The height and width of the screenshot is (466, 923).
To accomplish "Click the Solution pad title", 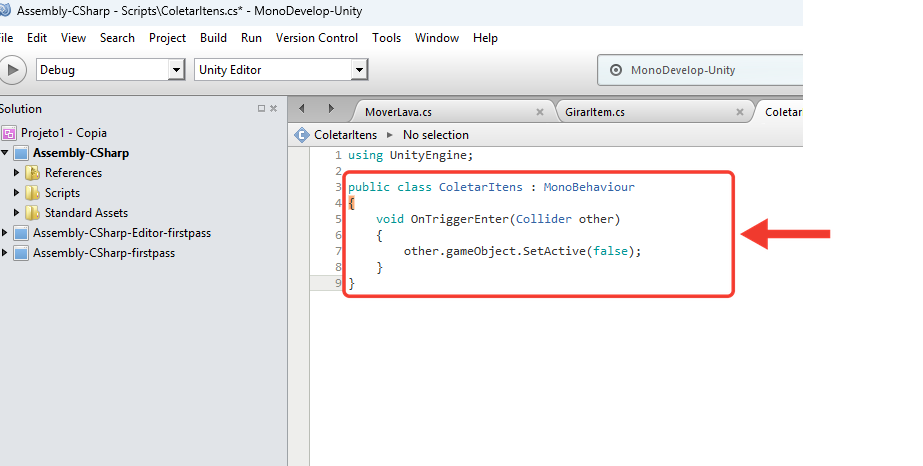I will (x=21, y=109).
